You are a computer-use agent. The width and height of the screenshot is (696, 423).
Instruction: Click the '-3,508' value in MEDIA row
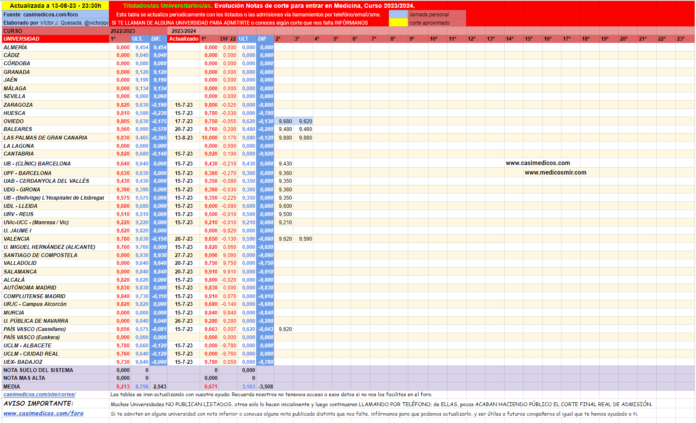(x=266, y=387)
